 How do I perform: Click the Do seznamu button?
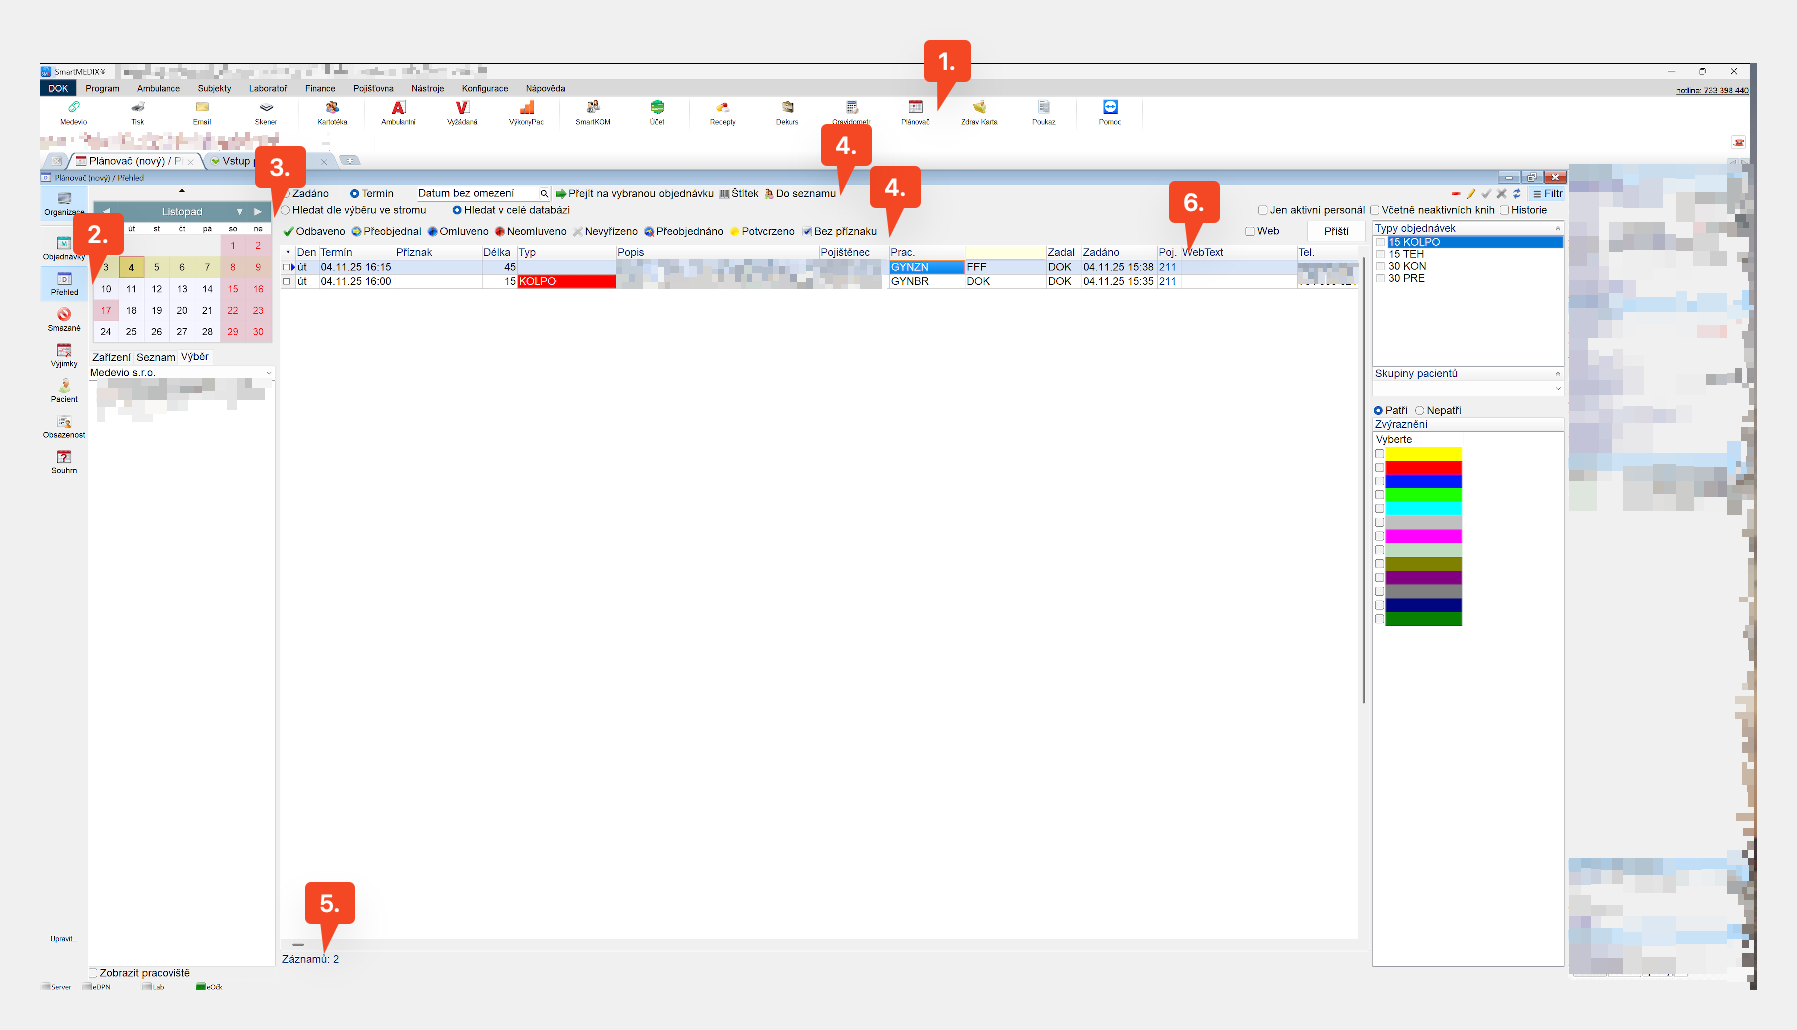click(800, 194)
